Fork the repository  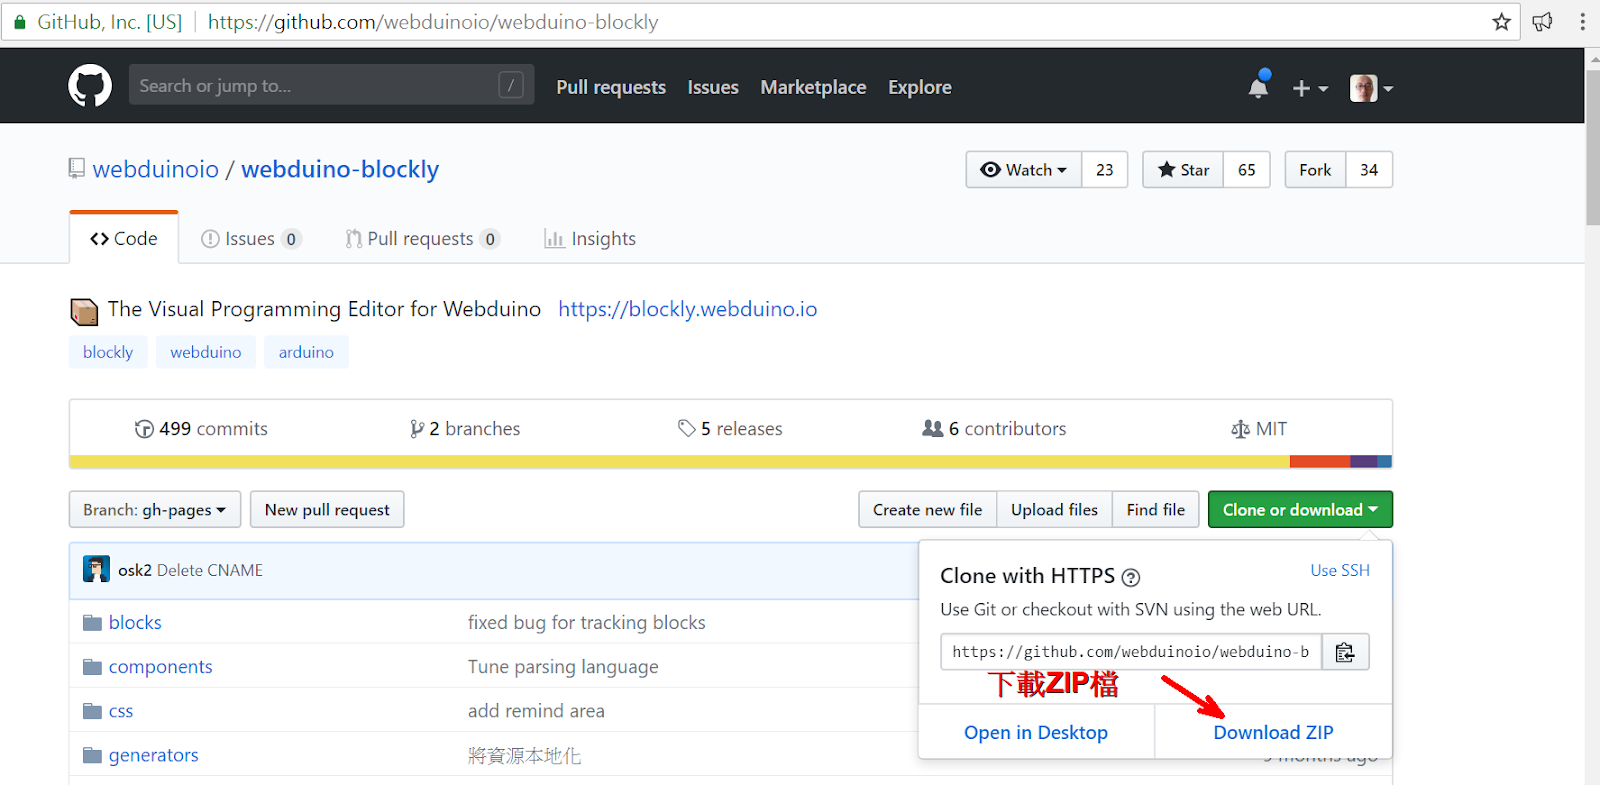pos(1315,170)
